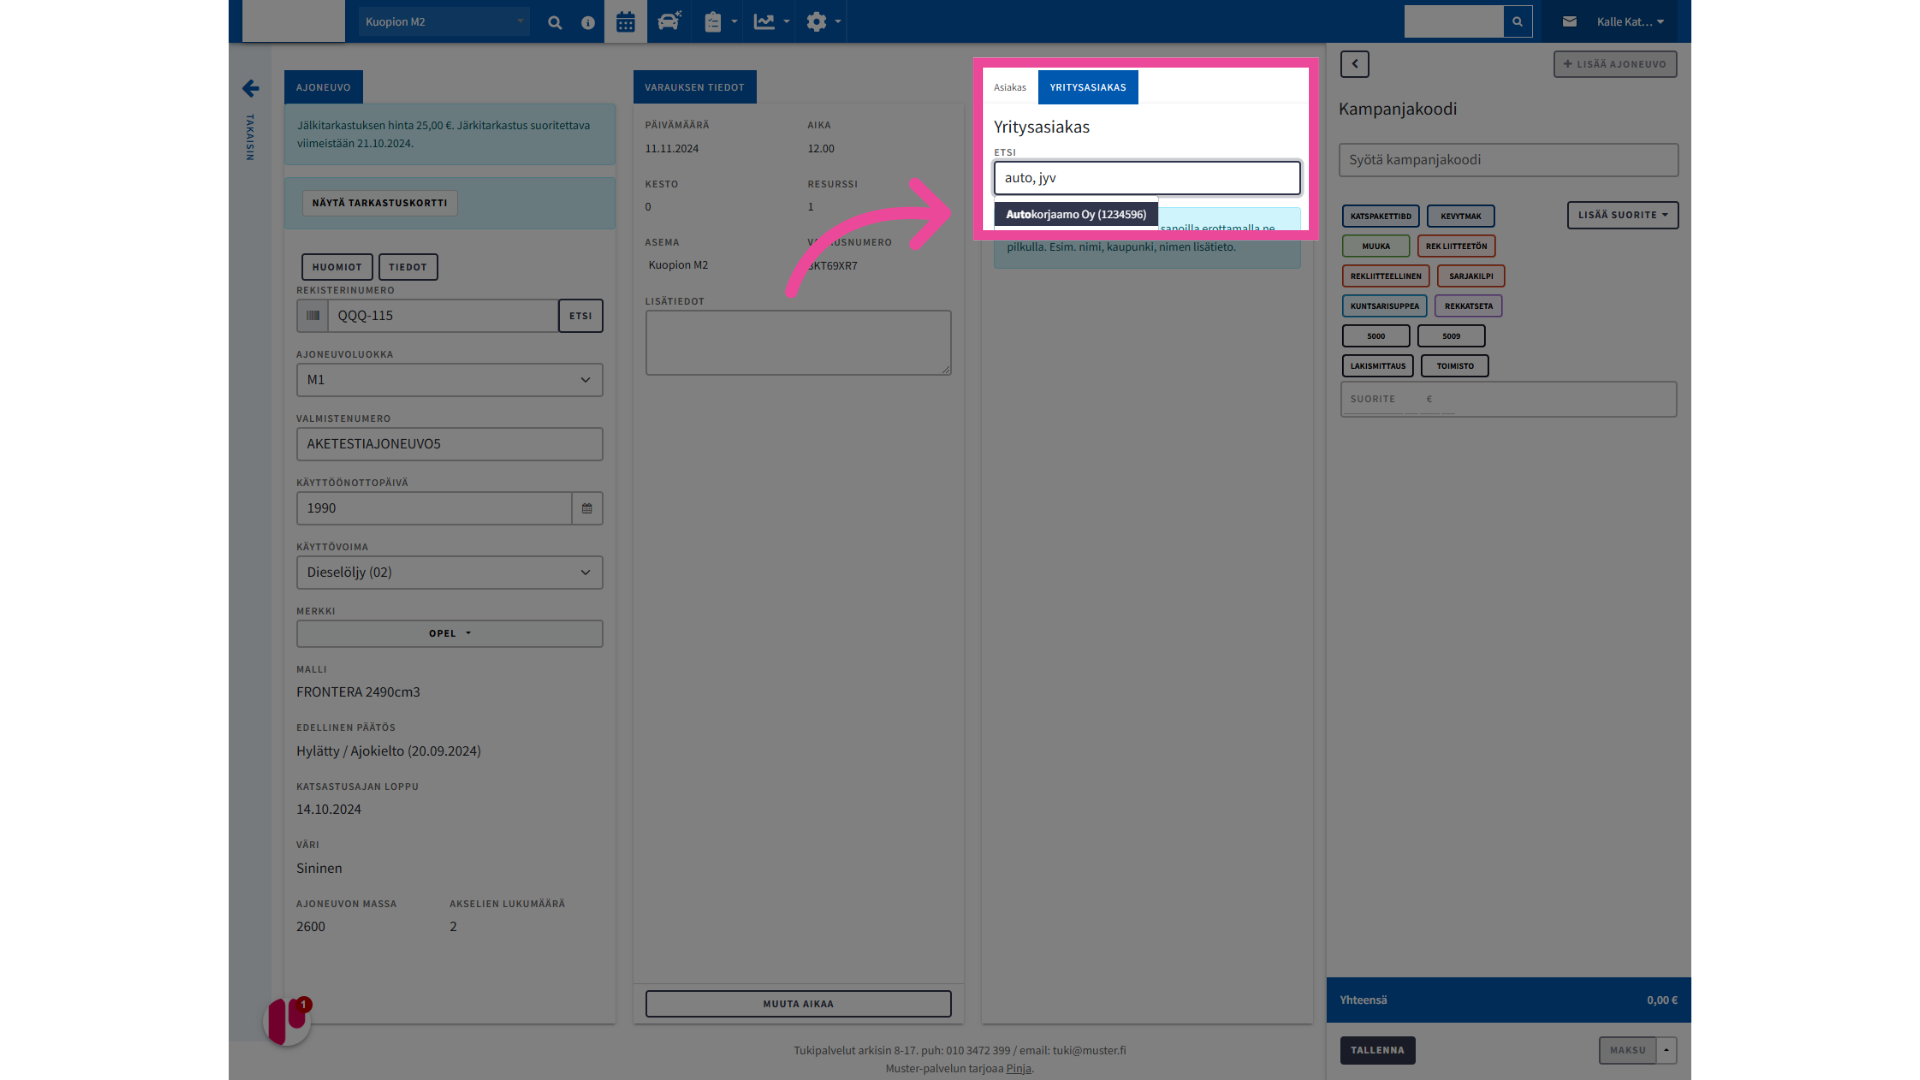This screenshot has width=1920, height=1080.
Task: Open the OPEL brand dropdown
Action: (450, 634)
